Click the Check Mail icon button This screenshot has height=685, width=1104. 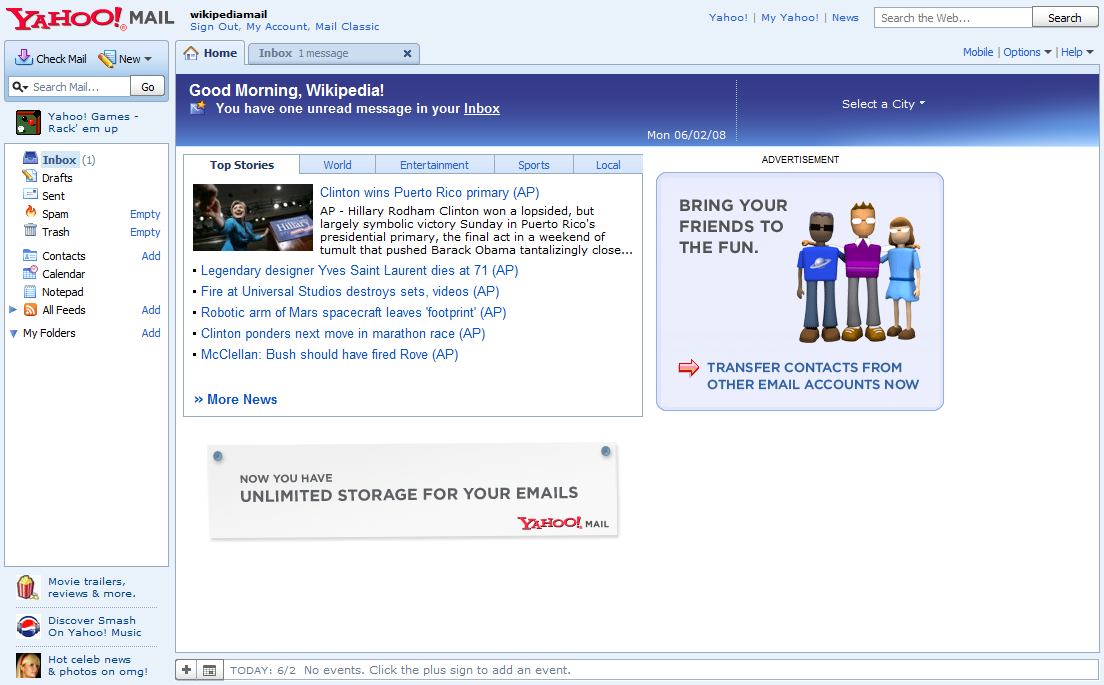25,59
